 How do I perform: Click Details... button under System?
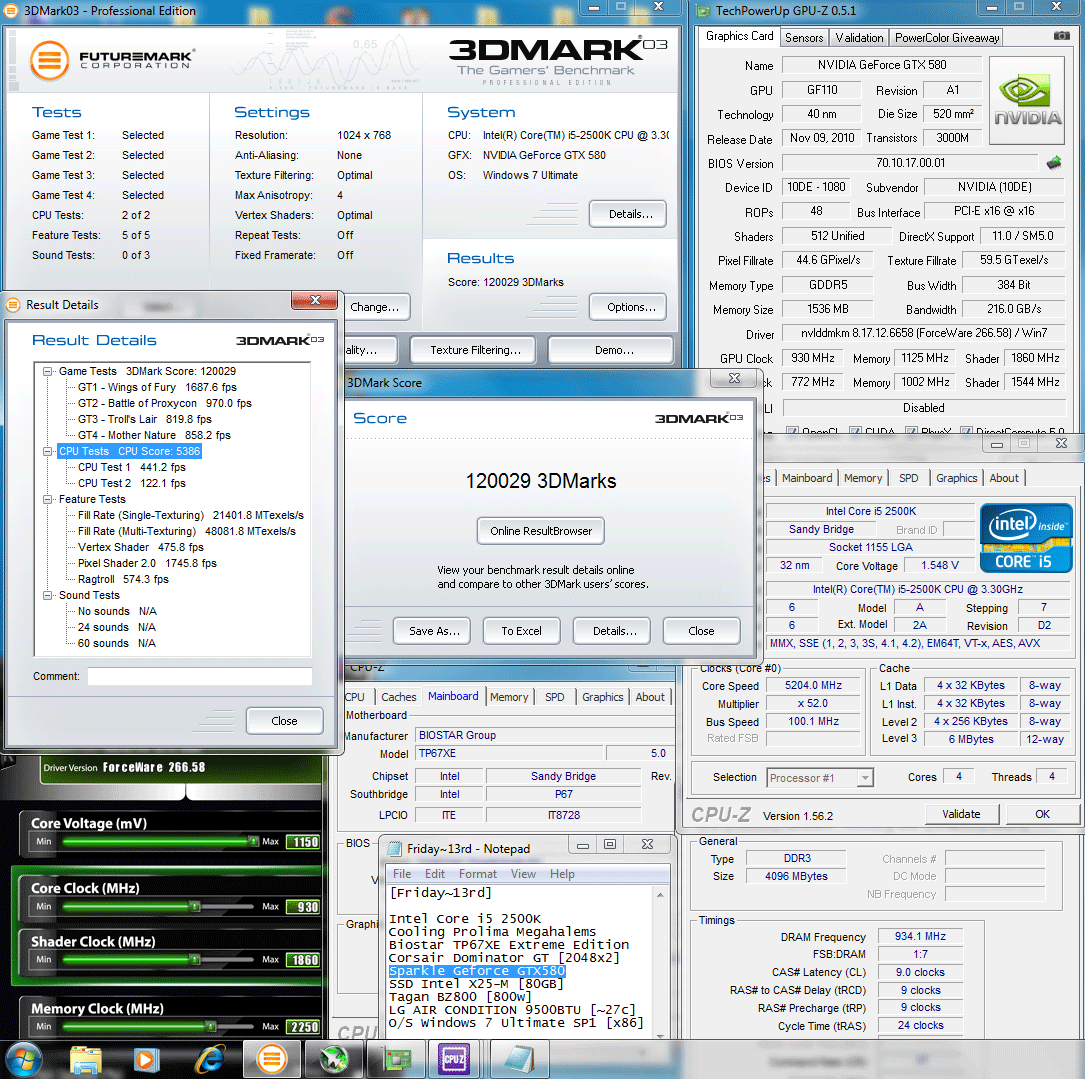[x=630, y=214]
